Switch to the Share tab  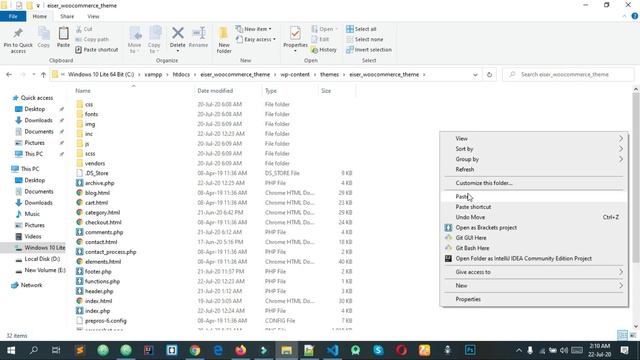coord(67,16)
